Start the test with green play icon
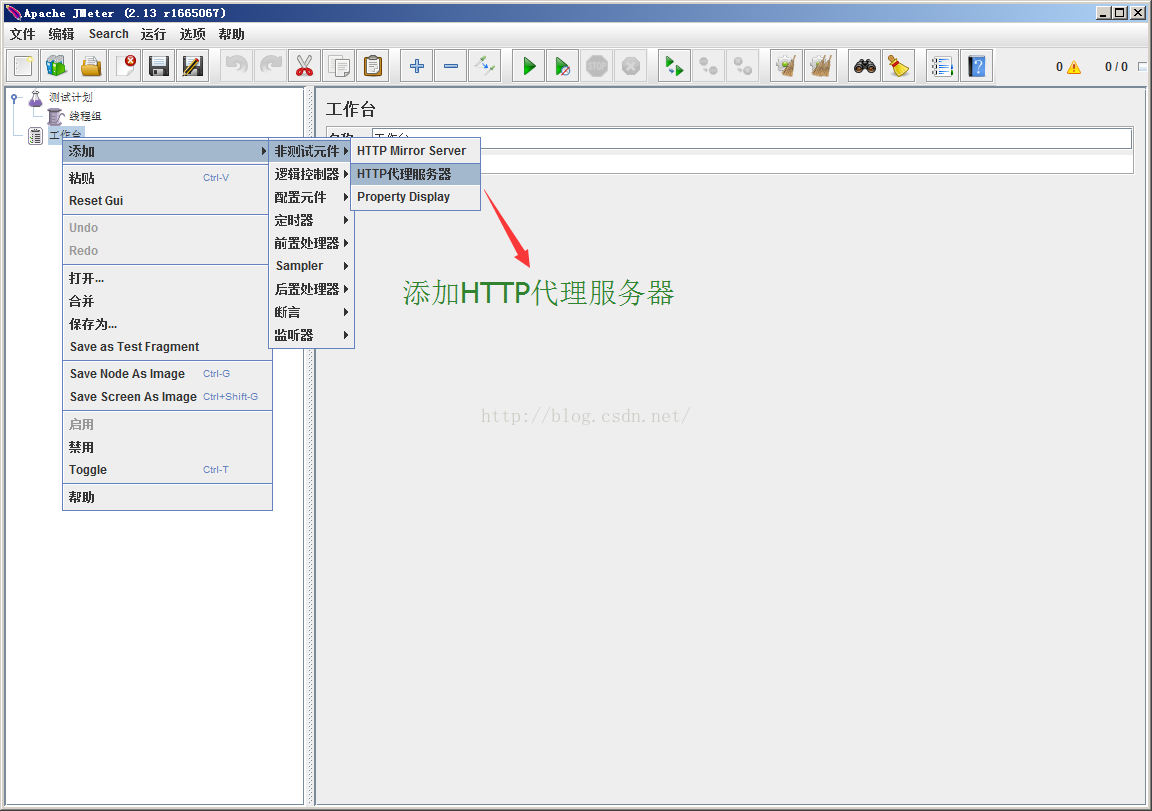 (x=528, y=66)
